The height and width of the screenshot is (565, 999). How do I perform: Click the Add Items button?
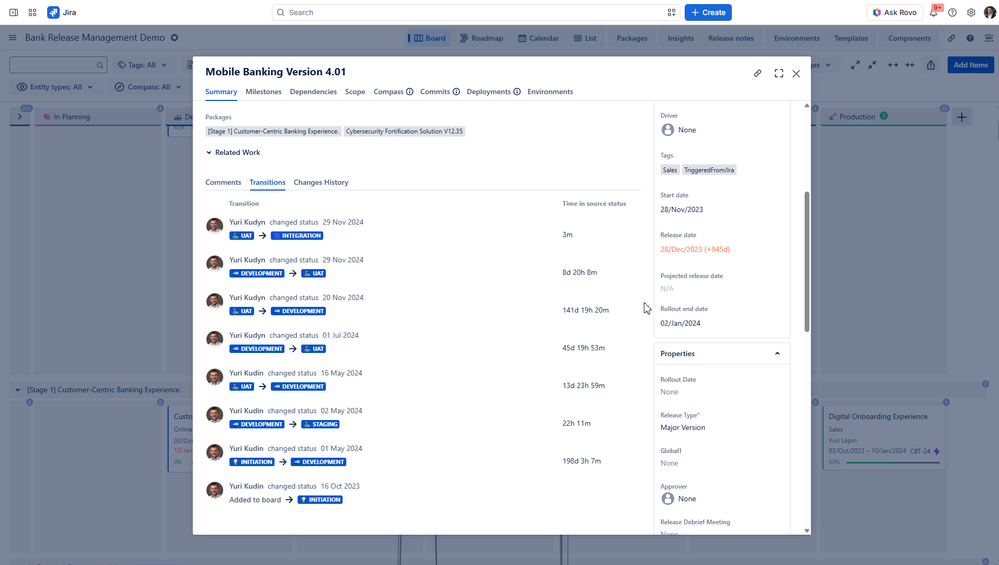coord(970,65)
